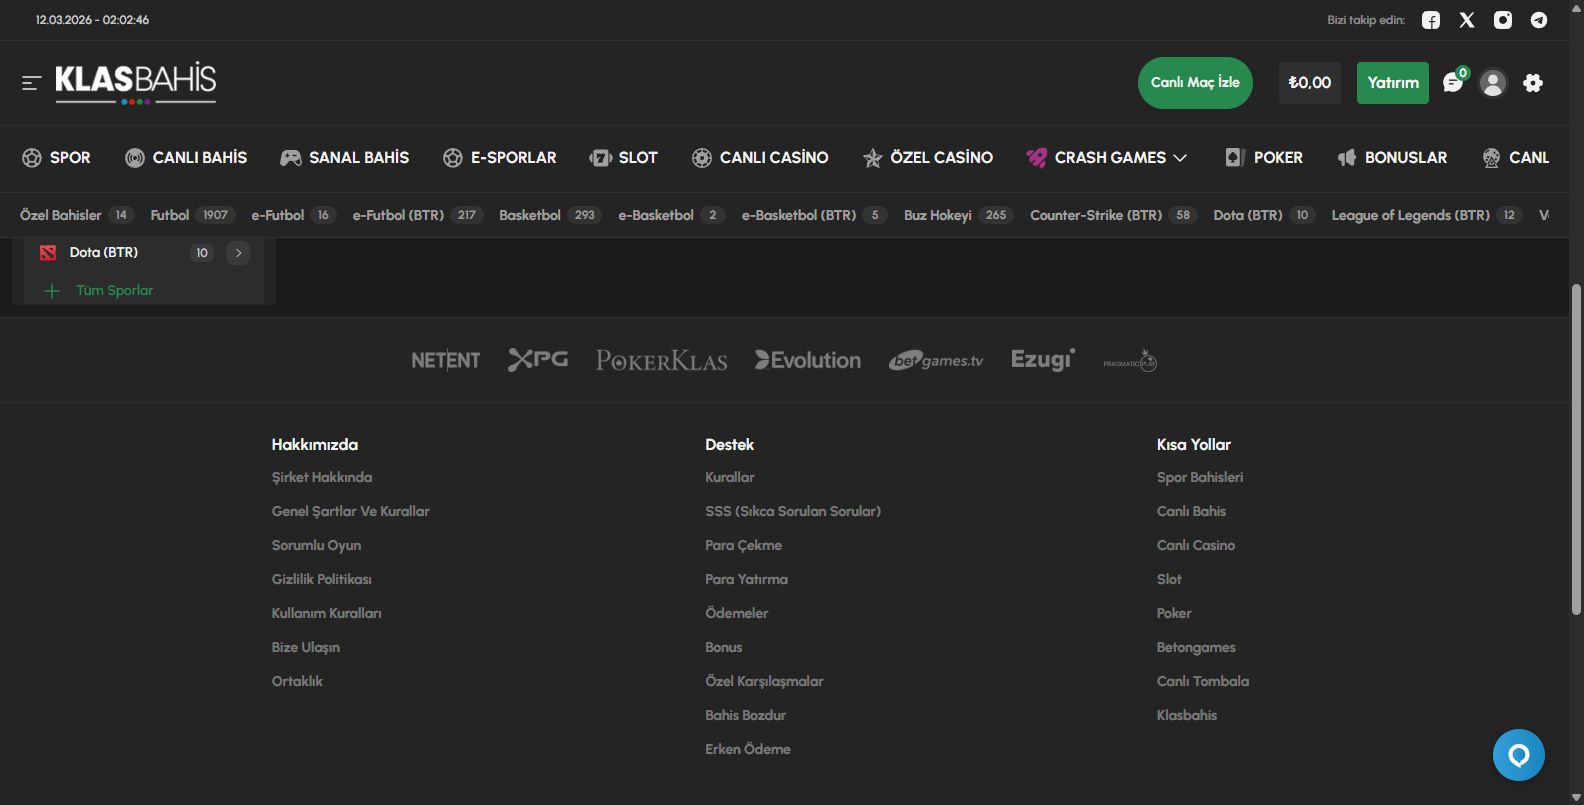Open the Gizlilik Politikası link
This screenshot has height=805, width=1584.
(322, 580)
